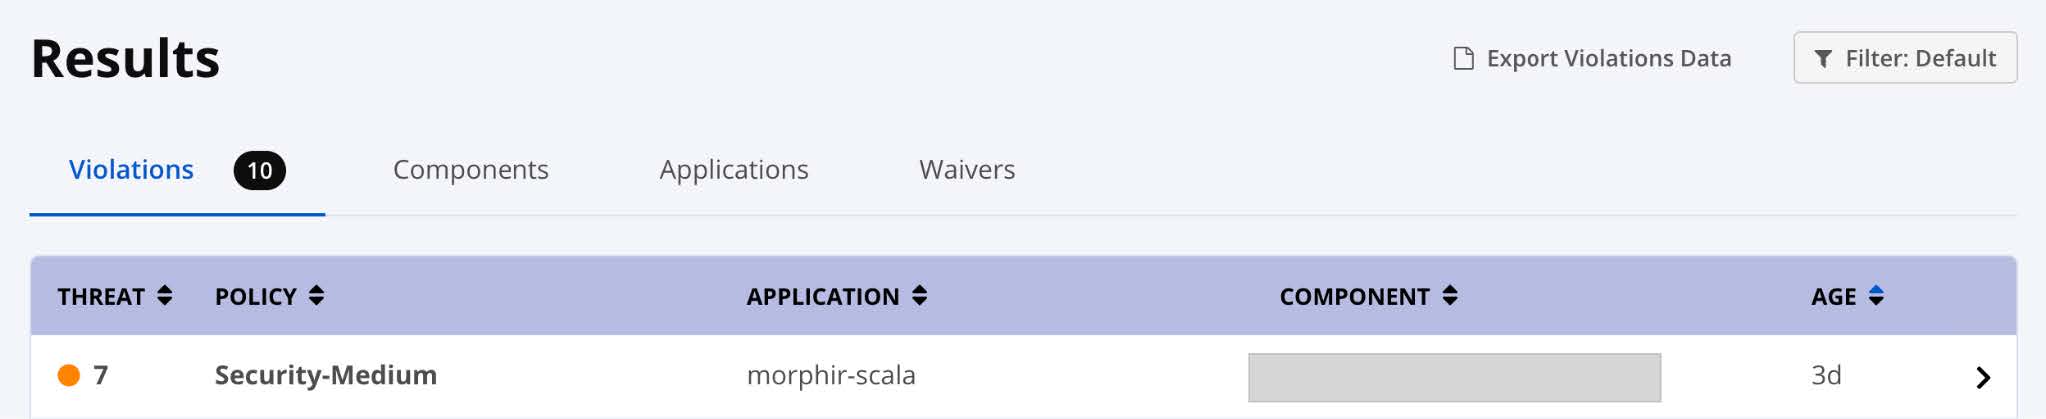Click the Export Violations Data document icon
The width and height of the screenshot is (2046, 419).
coord(1463,58)
